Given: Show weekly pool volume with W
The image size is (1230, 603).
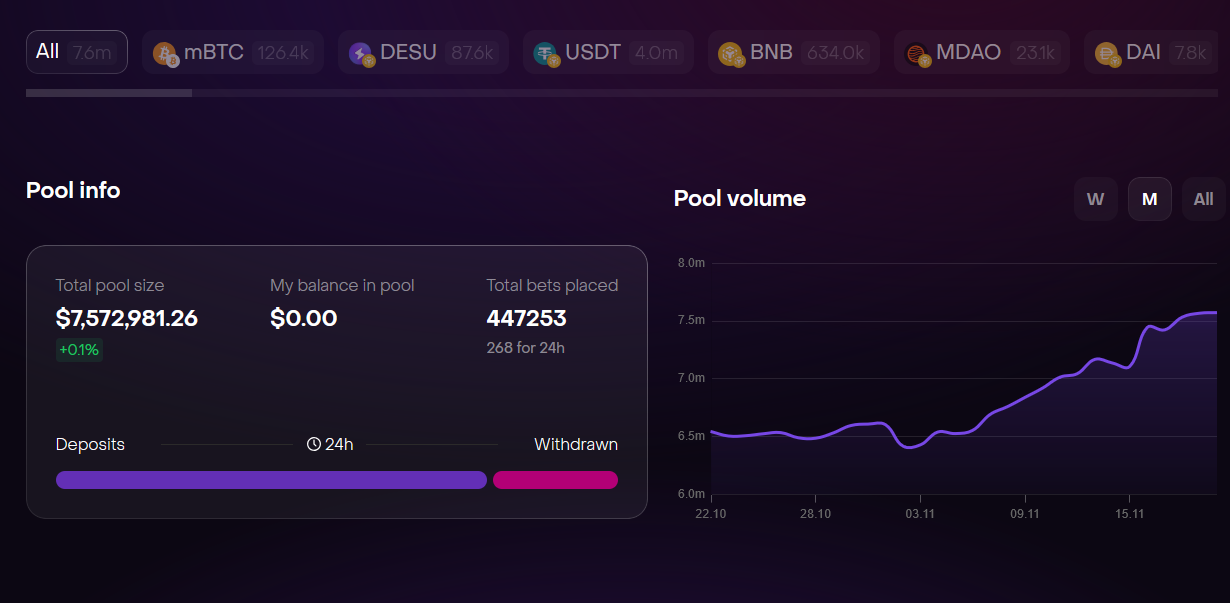Looking at the screenshot, I should click(1095, 199).
